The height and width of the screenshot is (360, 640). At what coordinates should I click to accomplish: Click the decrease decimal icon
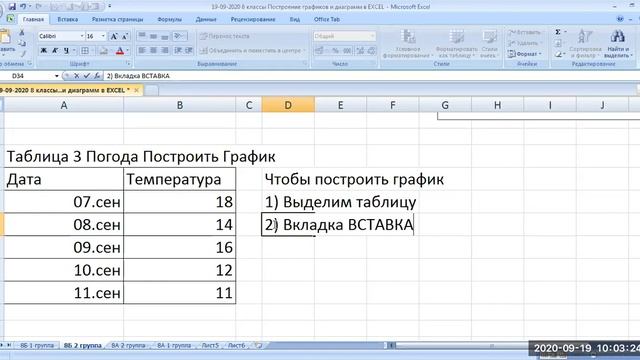371,51
